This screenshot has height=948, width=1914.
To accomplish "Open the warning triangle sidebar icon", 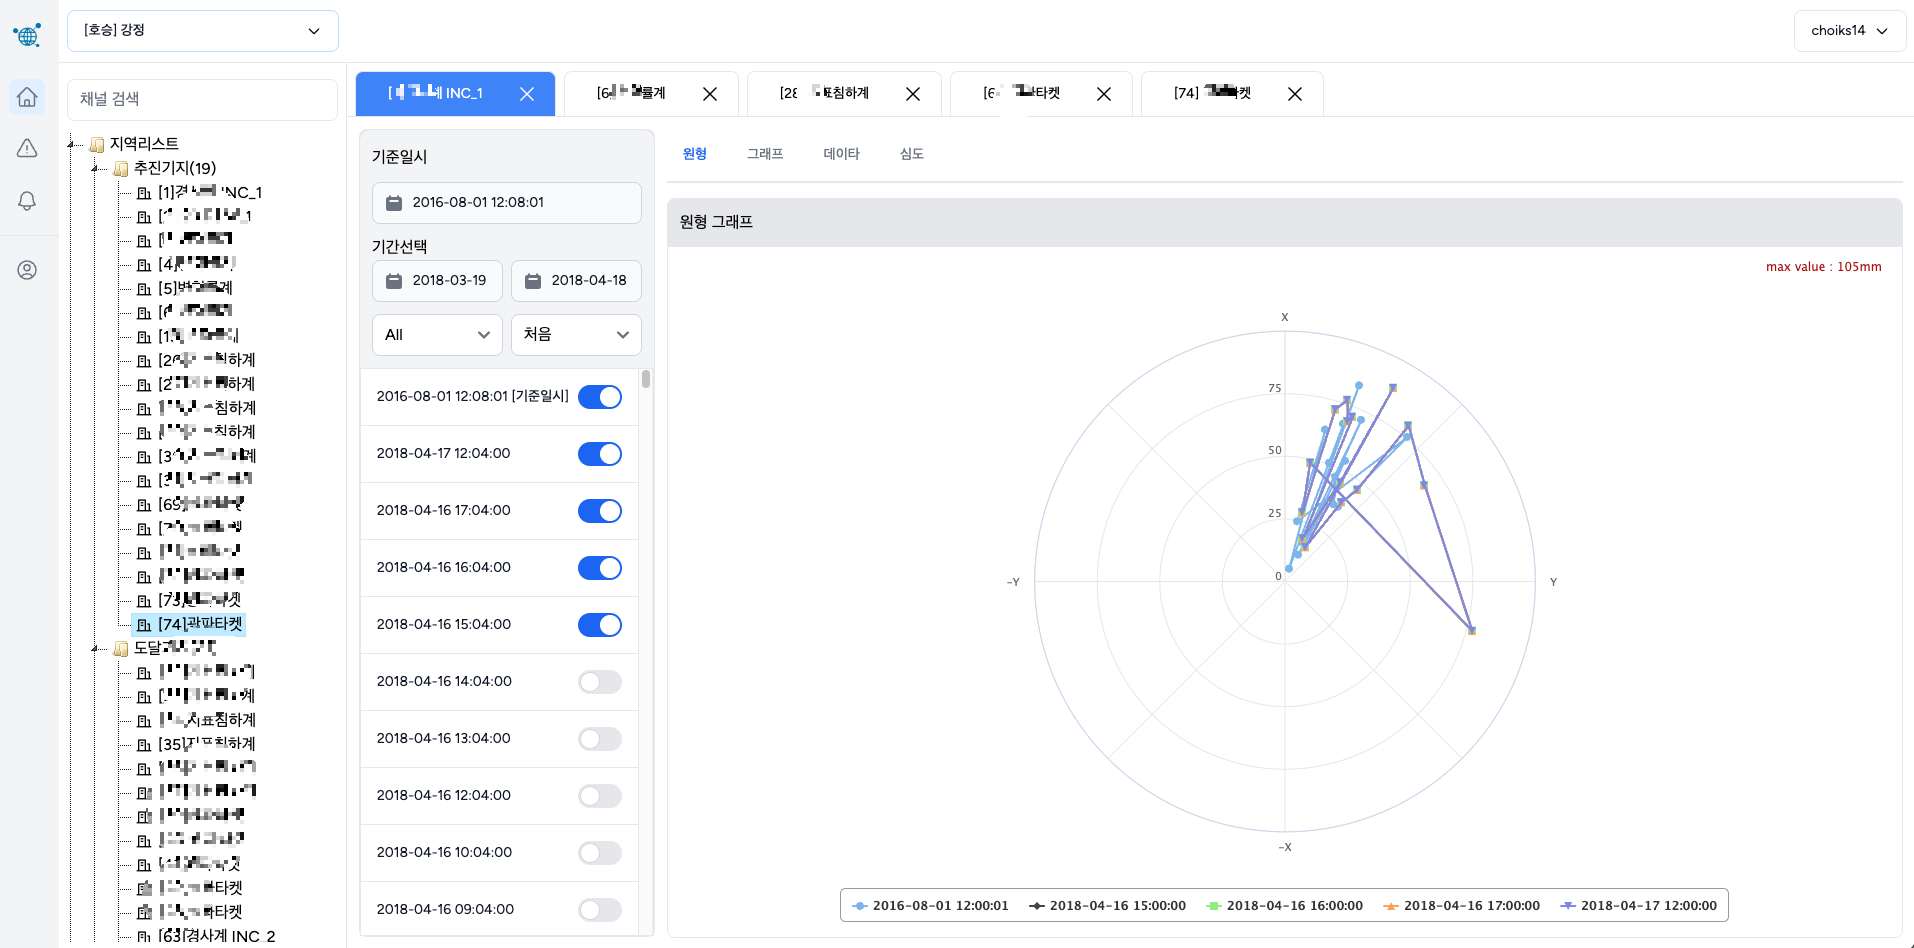I will click(27, 148).
